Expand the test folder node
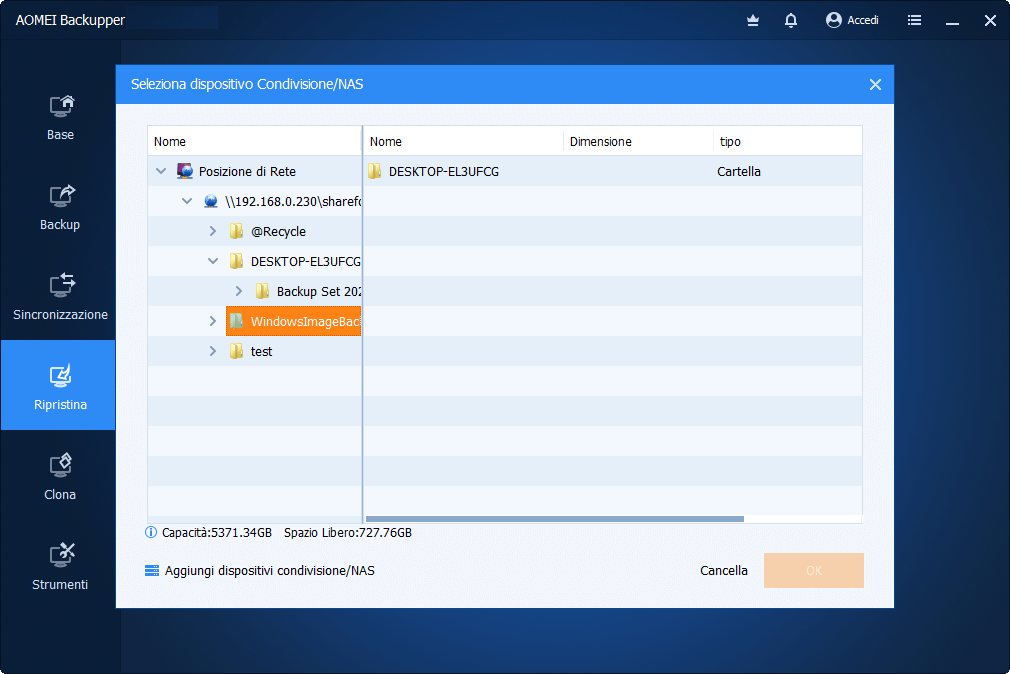Screen dimensions: 1010x674 point(212,351)
